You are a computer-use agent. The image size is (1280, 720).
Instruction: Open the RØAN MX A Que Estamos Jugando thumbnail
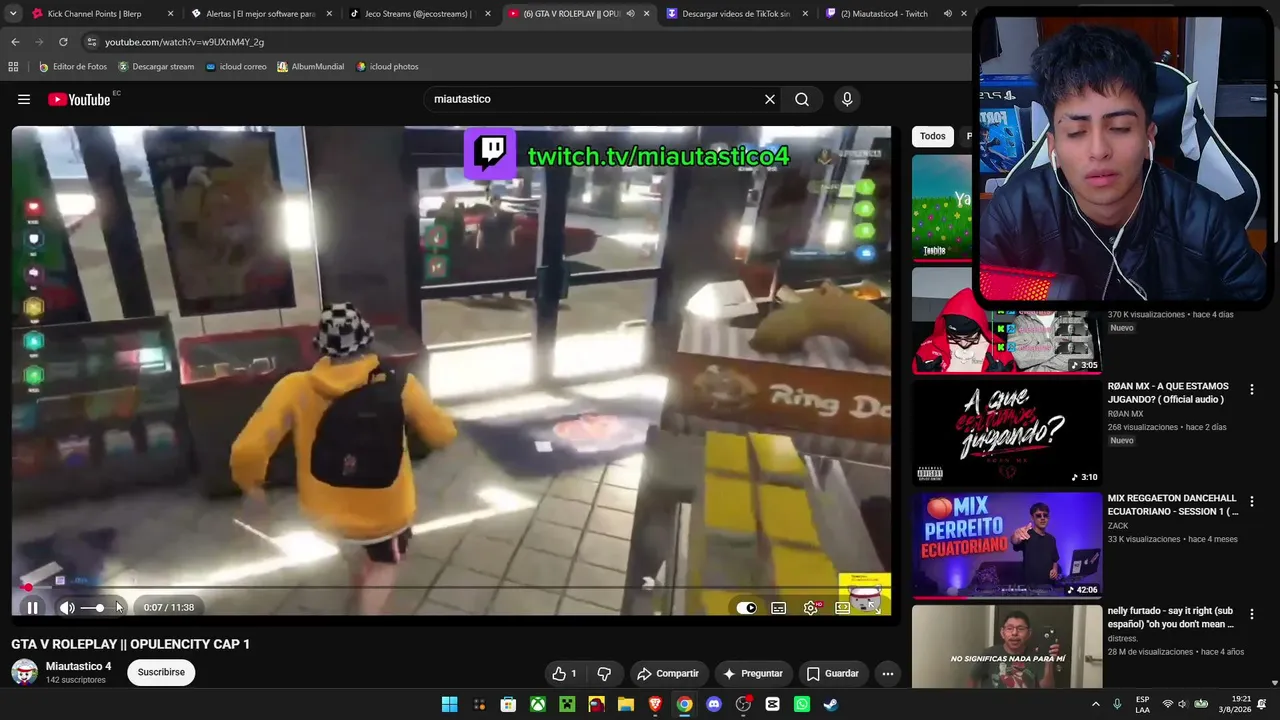pyautogui.click(x=1006, y=433)
